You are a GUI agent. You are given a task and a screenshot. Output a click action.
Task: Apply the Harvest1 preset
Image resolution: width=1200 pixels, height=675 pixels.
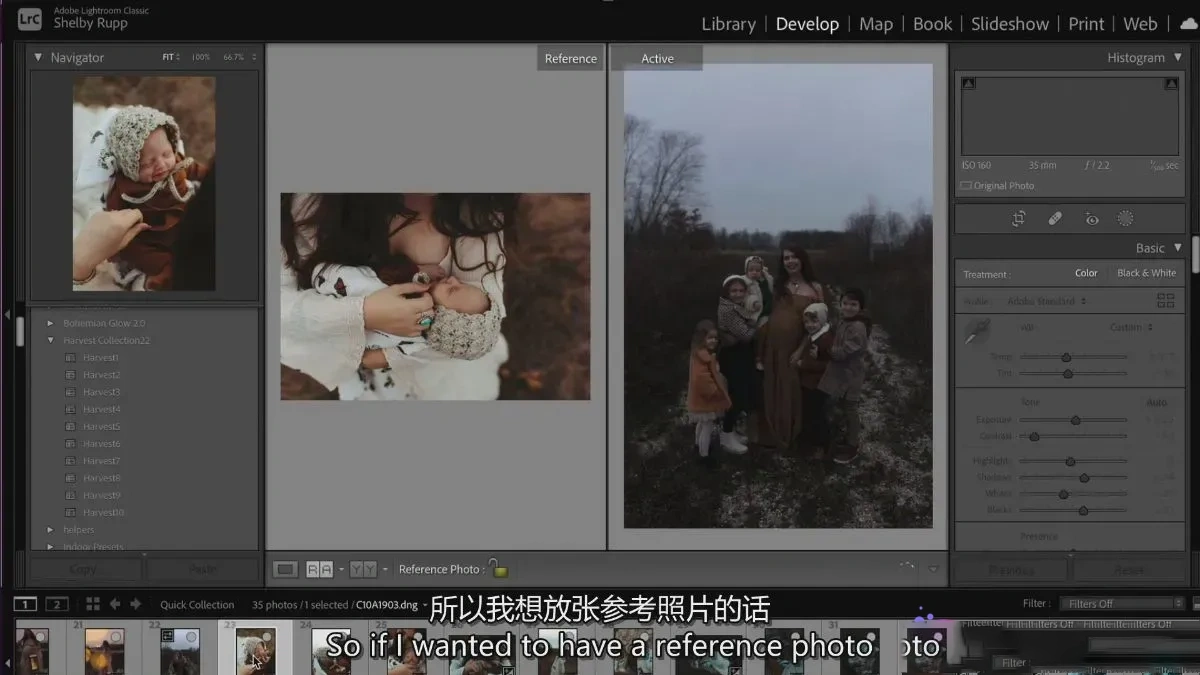(101, 358)
